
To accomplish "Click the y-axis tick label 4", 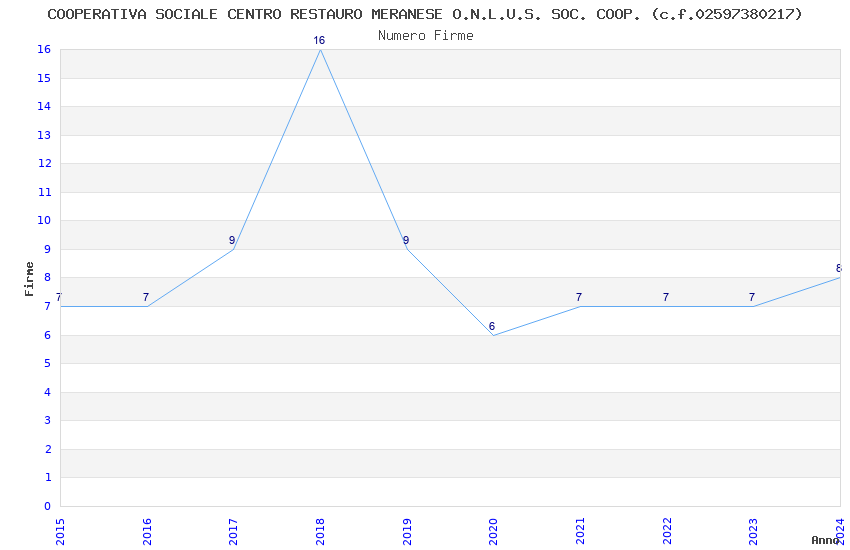I will (x=48, y=392).
